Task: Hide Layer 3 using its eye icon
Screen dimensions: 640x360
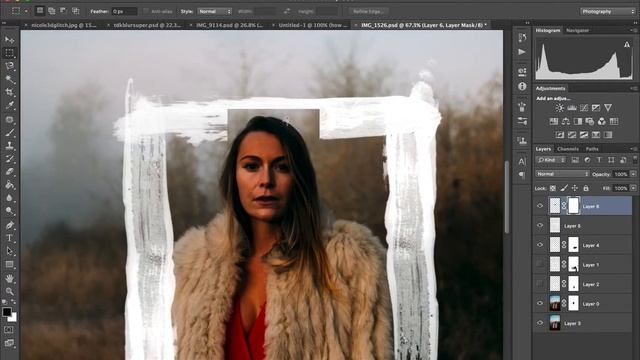Action: (540, 323)
